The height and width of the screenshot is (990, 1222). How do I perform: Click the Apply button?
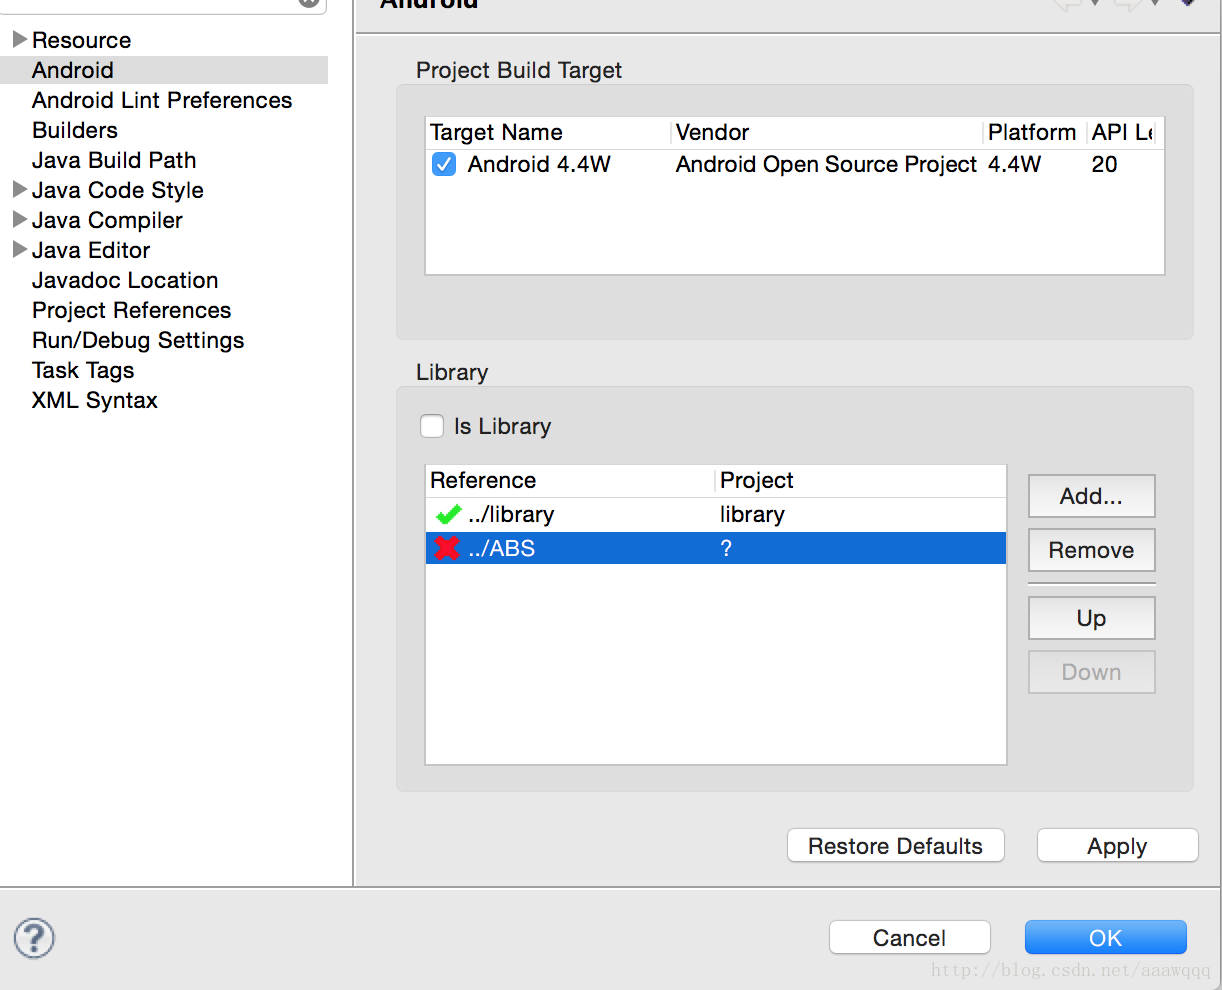coord(1117,846)
